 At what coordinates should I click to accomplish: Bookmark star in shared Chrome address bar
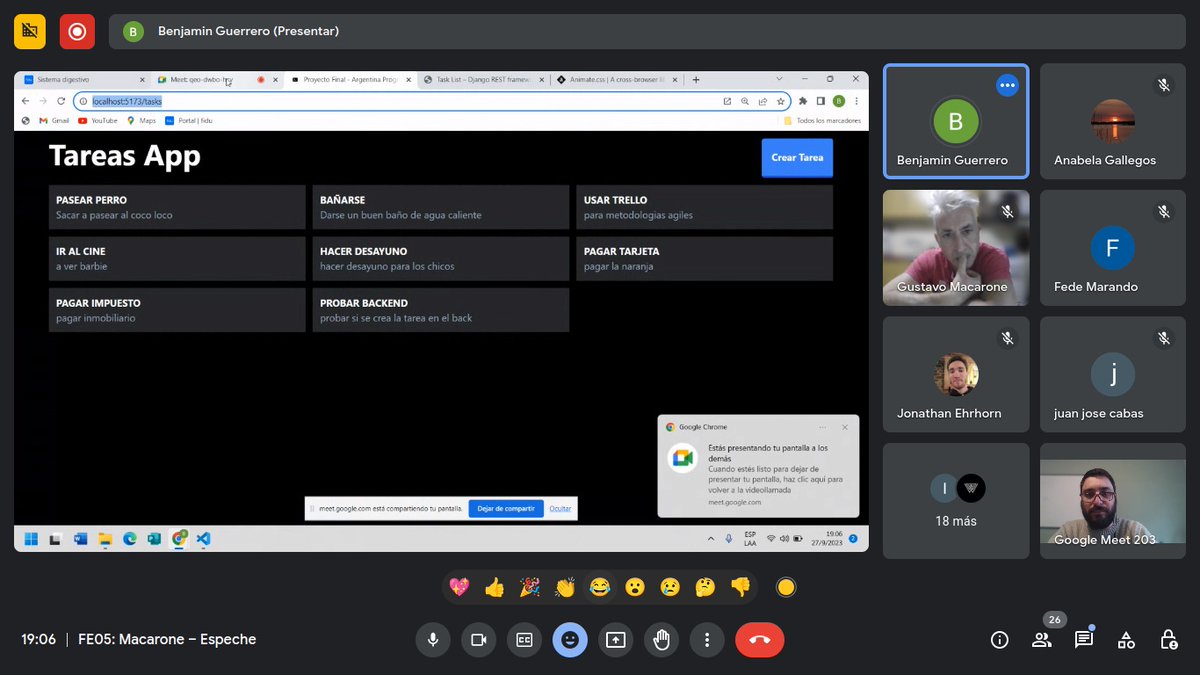780,101
